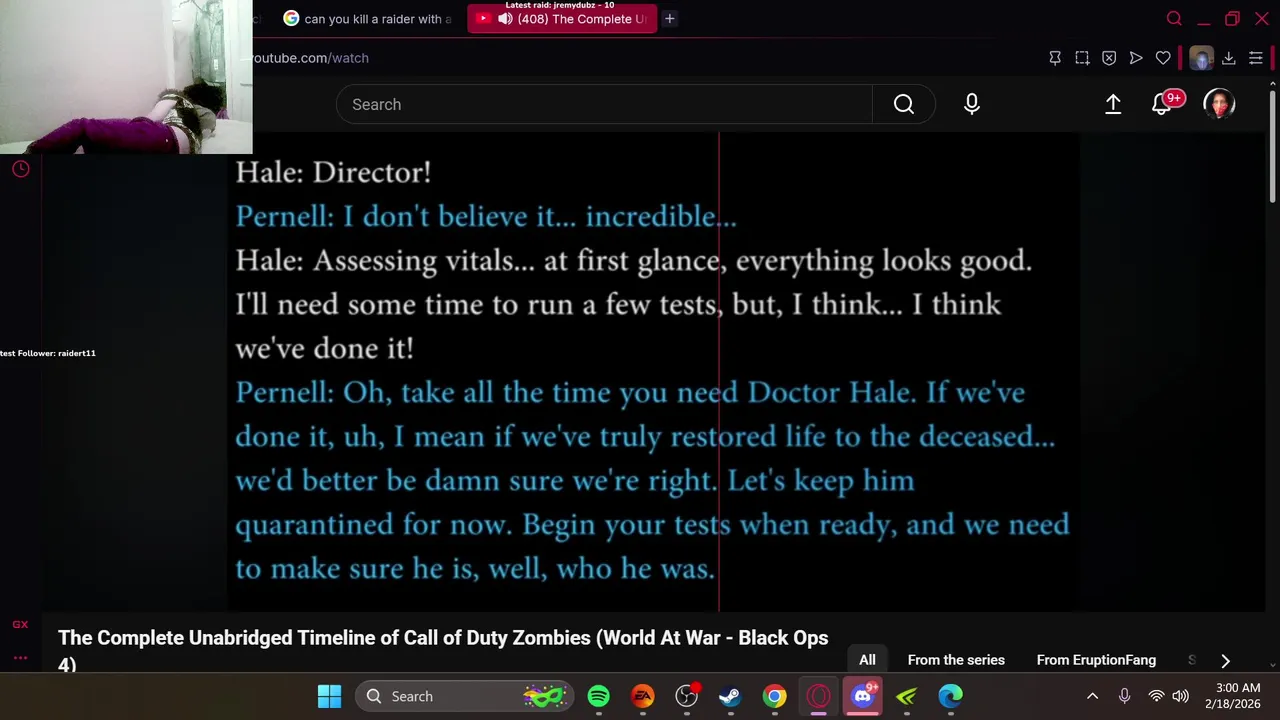The width and height of the screenshot is (1280, 720).
Task: Open the EA app from the taskbar
Action: click(643, 696)
